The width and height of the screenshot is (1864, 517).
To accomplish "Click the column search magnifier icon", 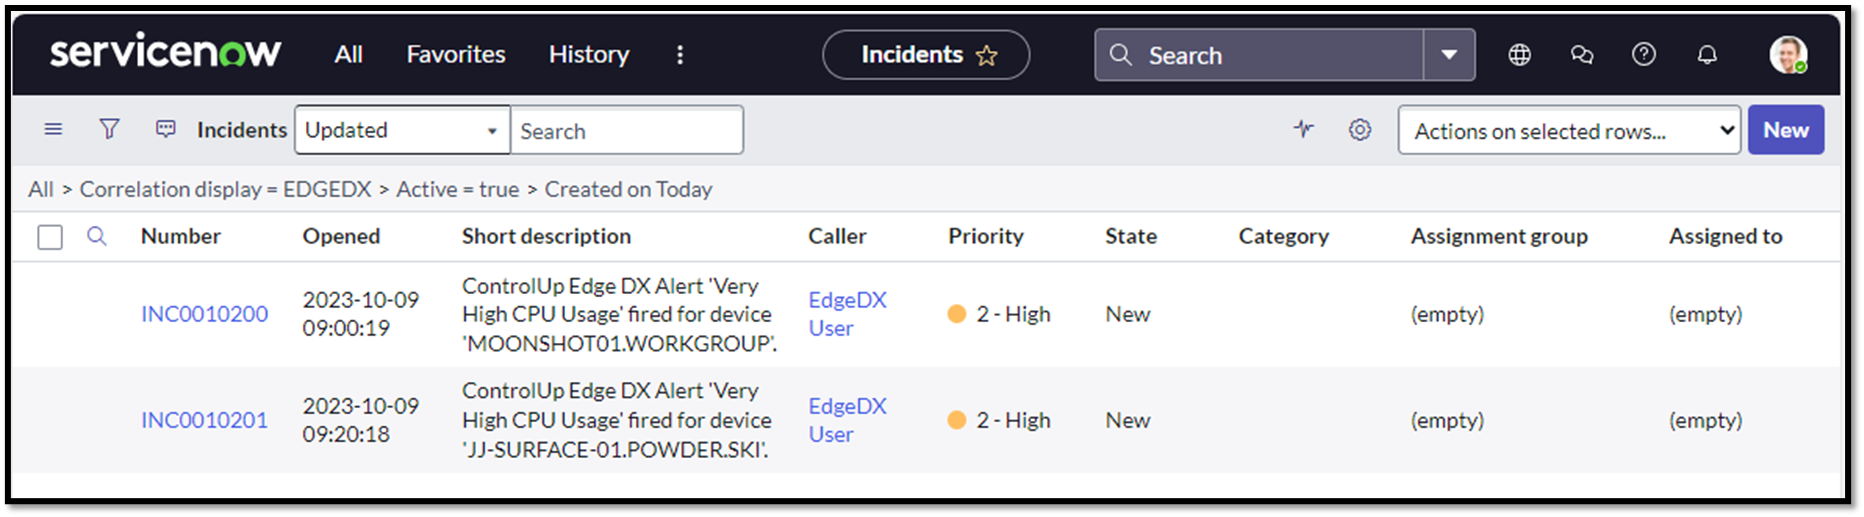I will 97,236.
